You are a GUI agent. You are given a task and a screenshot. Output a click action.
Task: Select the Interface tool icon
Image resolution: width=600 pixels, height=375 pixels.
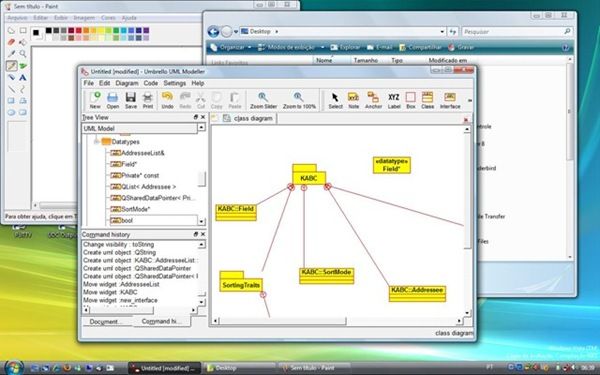[x=450, y=100]
